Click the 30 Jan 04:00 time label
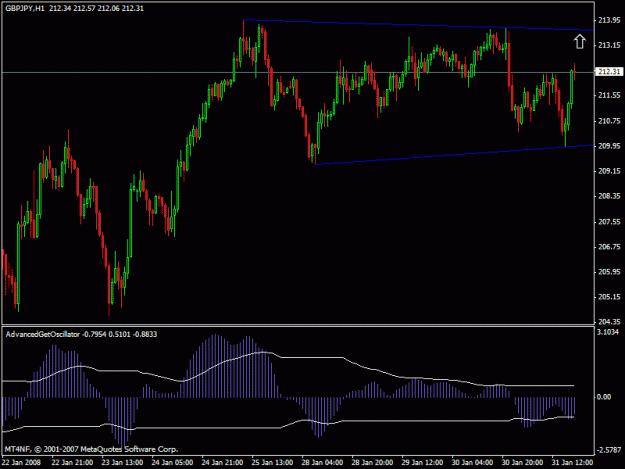 pyautogui.click(x=472, y=463)
